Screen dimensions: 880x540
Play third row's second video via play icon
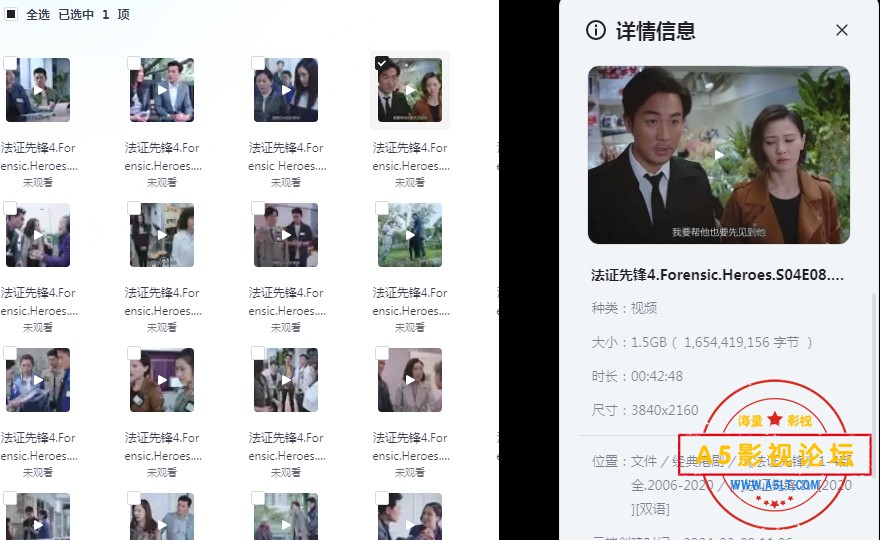click(162, 380)
